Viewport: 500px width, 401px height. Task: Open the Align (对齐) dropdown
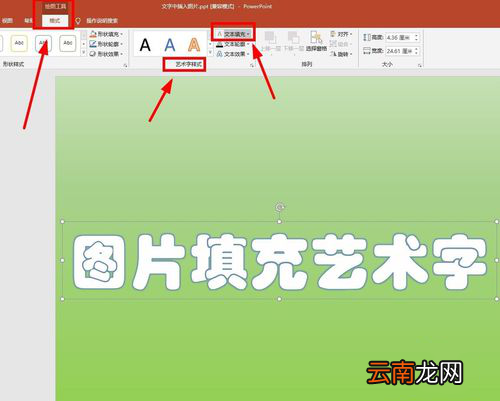tap(342, 34)
